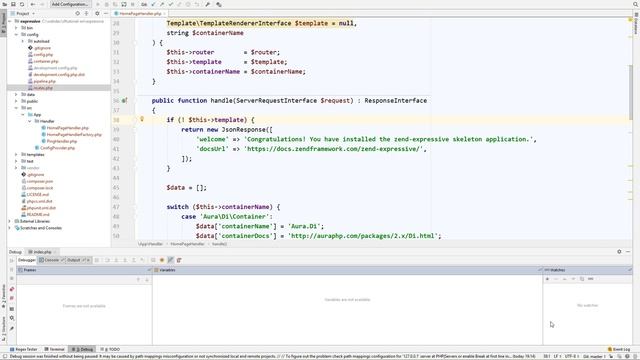This screenshot has height=360, width=640.
Task: Hide the Debug tool window
Action: pos(628,252)
